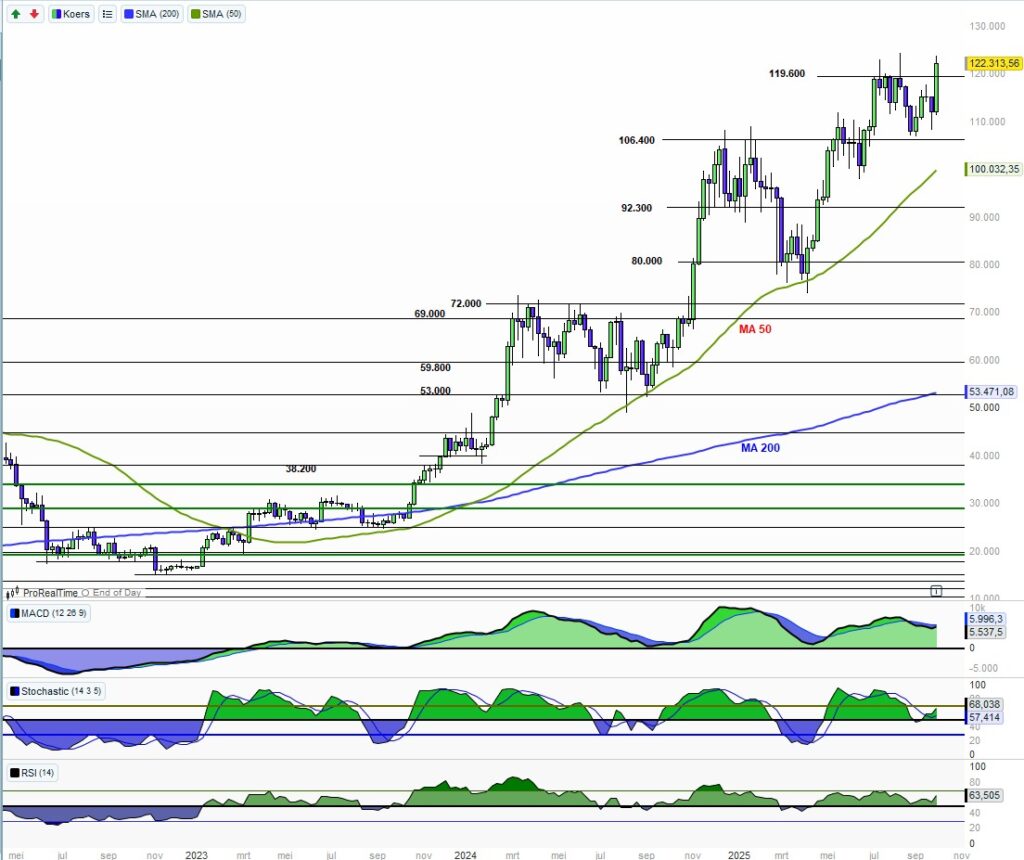This screenshot has height=860, width=1024.
Task: Click the SMA (50) green color swatch
Action: point(197,14)
